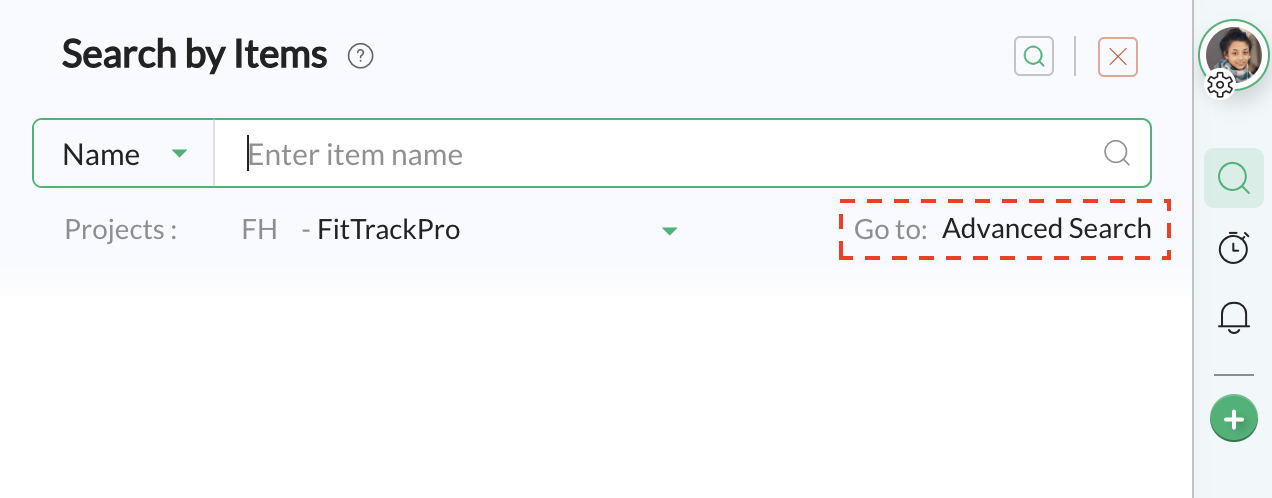Open the timer stopwatch icon in sidebar
1272x498 pixels.
click(x=1234, y=247)
